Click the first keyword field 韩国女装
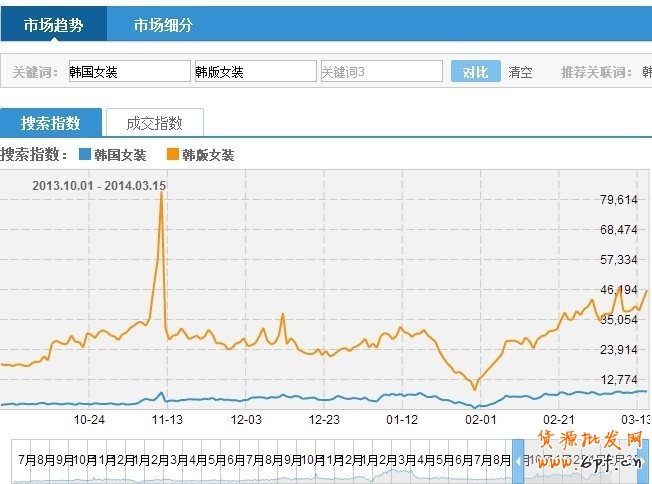The image size is (652, 484). pos(127,72)
